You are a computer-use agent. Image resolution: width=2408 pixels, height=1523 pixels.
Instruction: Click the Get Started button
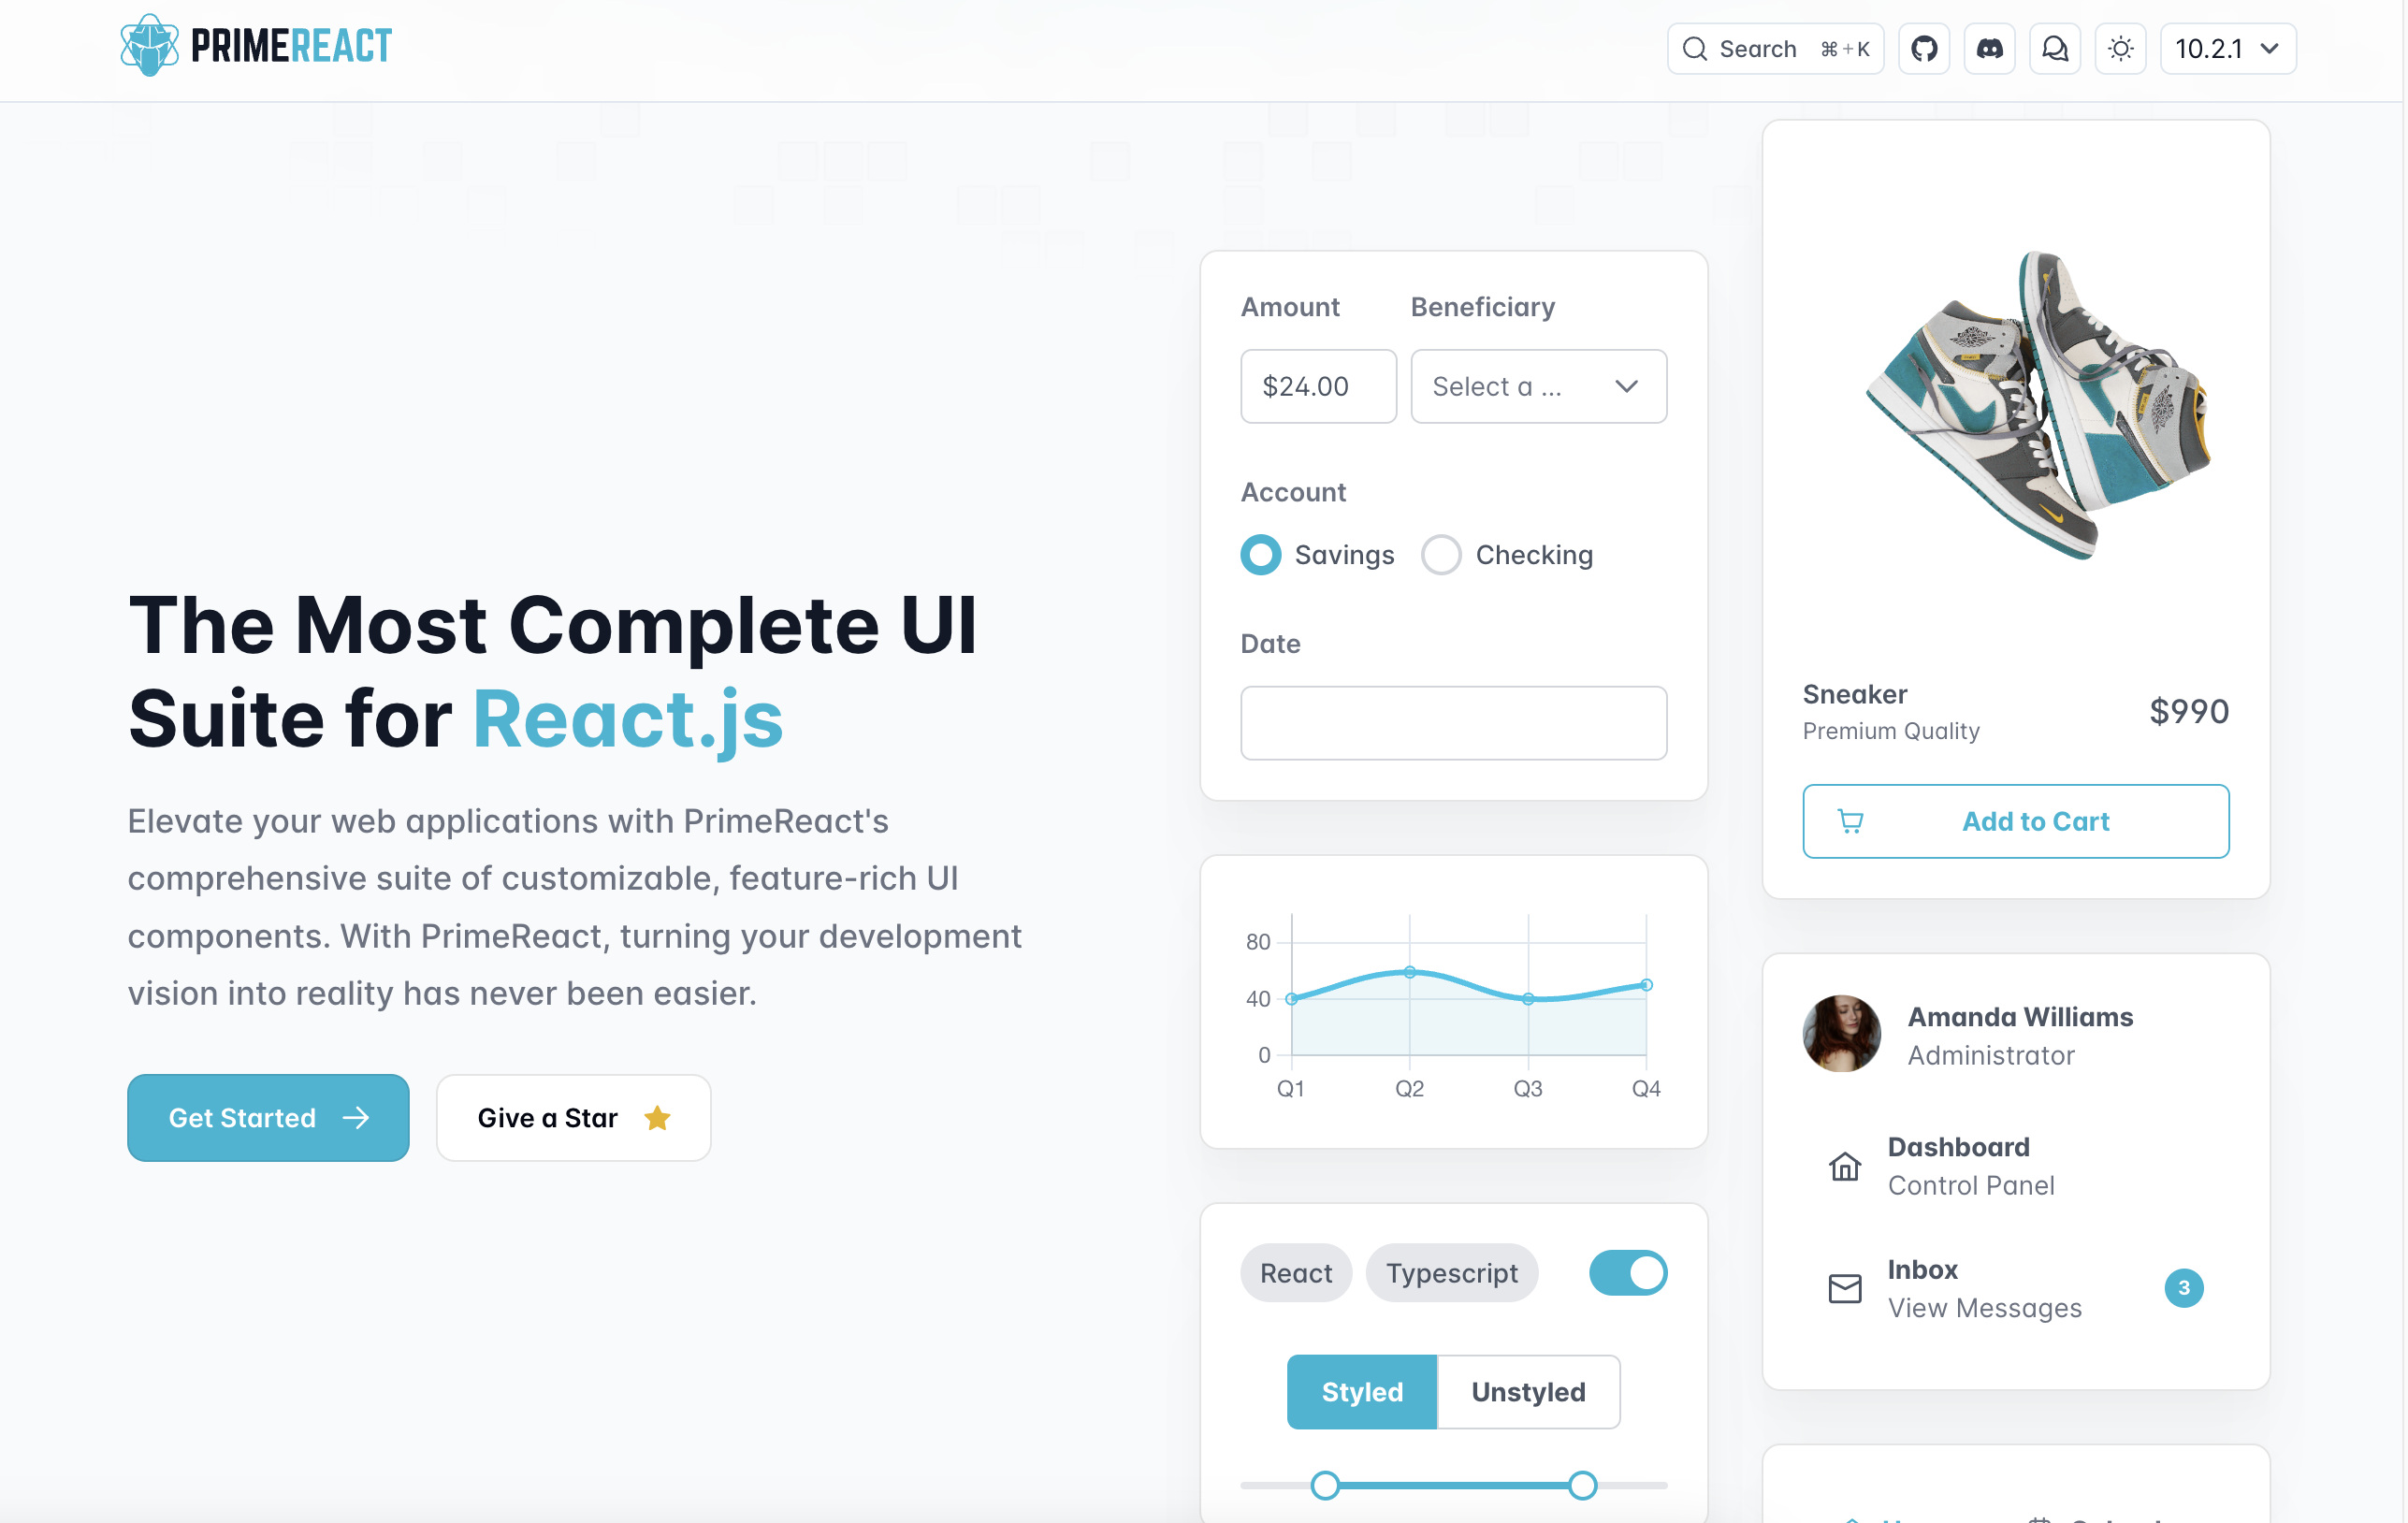[268, 1118]
